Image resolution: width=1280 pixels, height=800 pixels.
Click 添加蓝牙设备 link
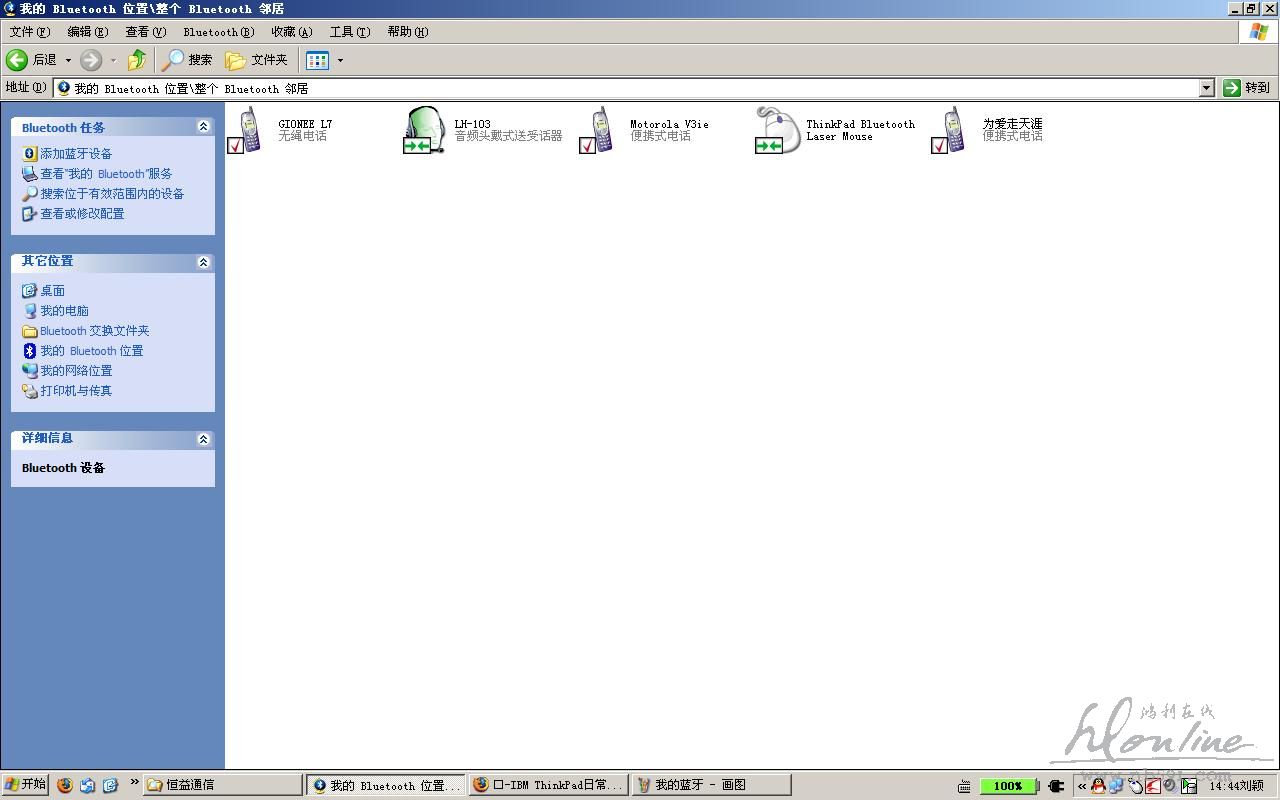76,154
